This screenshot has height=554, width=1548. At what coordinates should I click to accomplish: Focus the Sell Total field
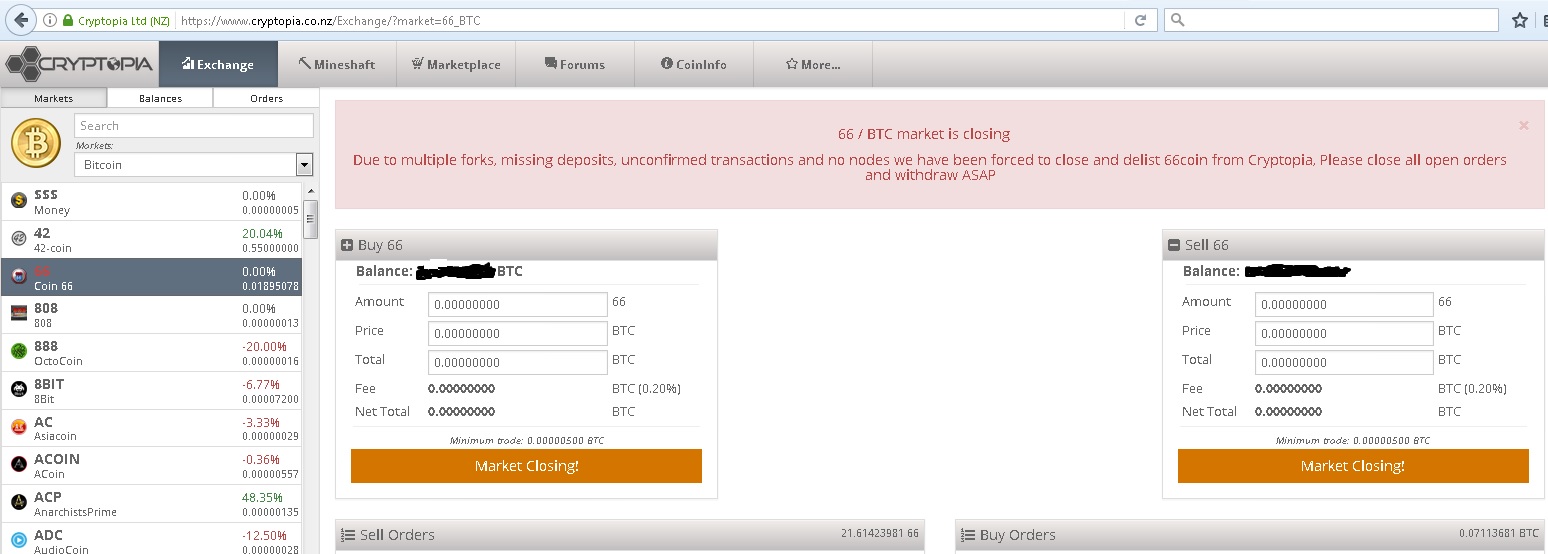[1344, 362]
